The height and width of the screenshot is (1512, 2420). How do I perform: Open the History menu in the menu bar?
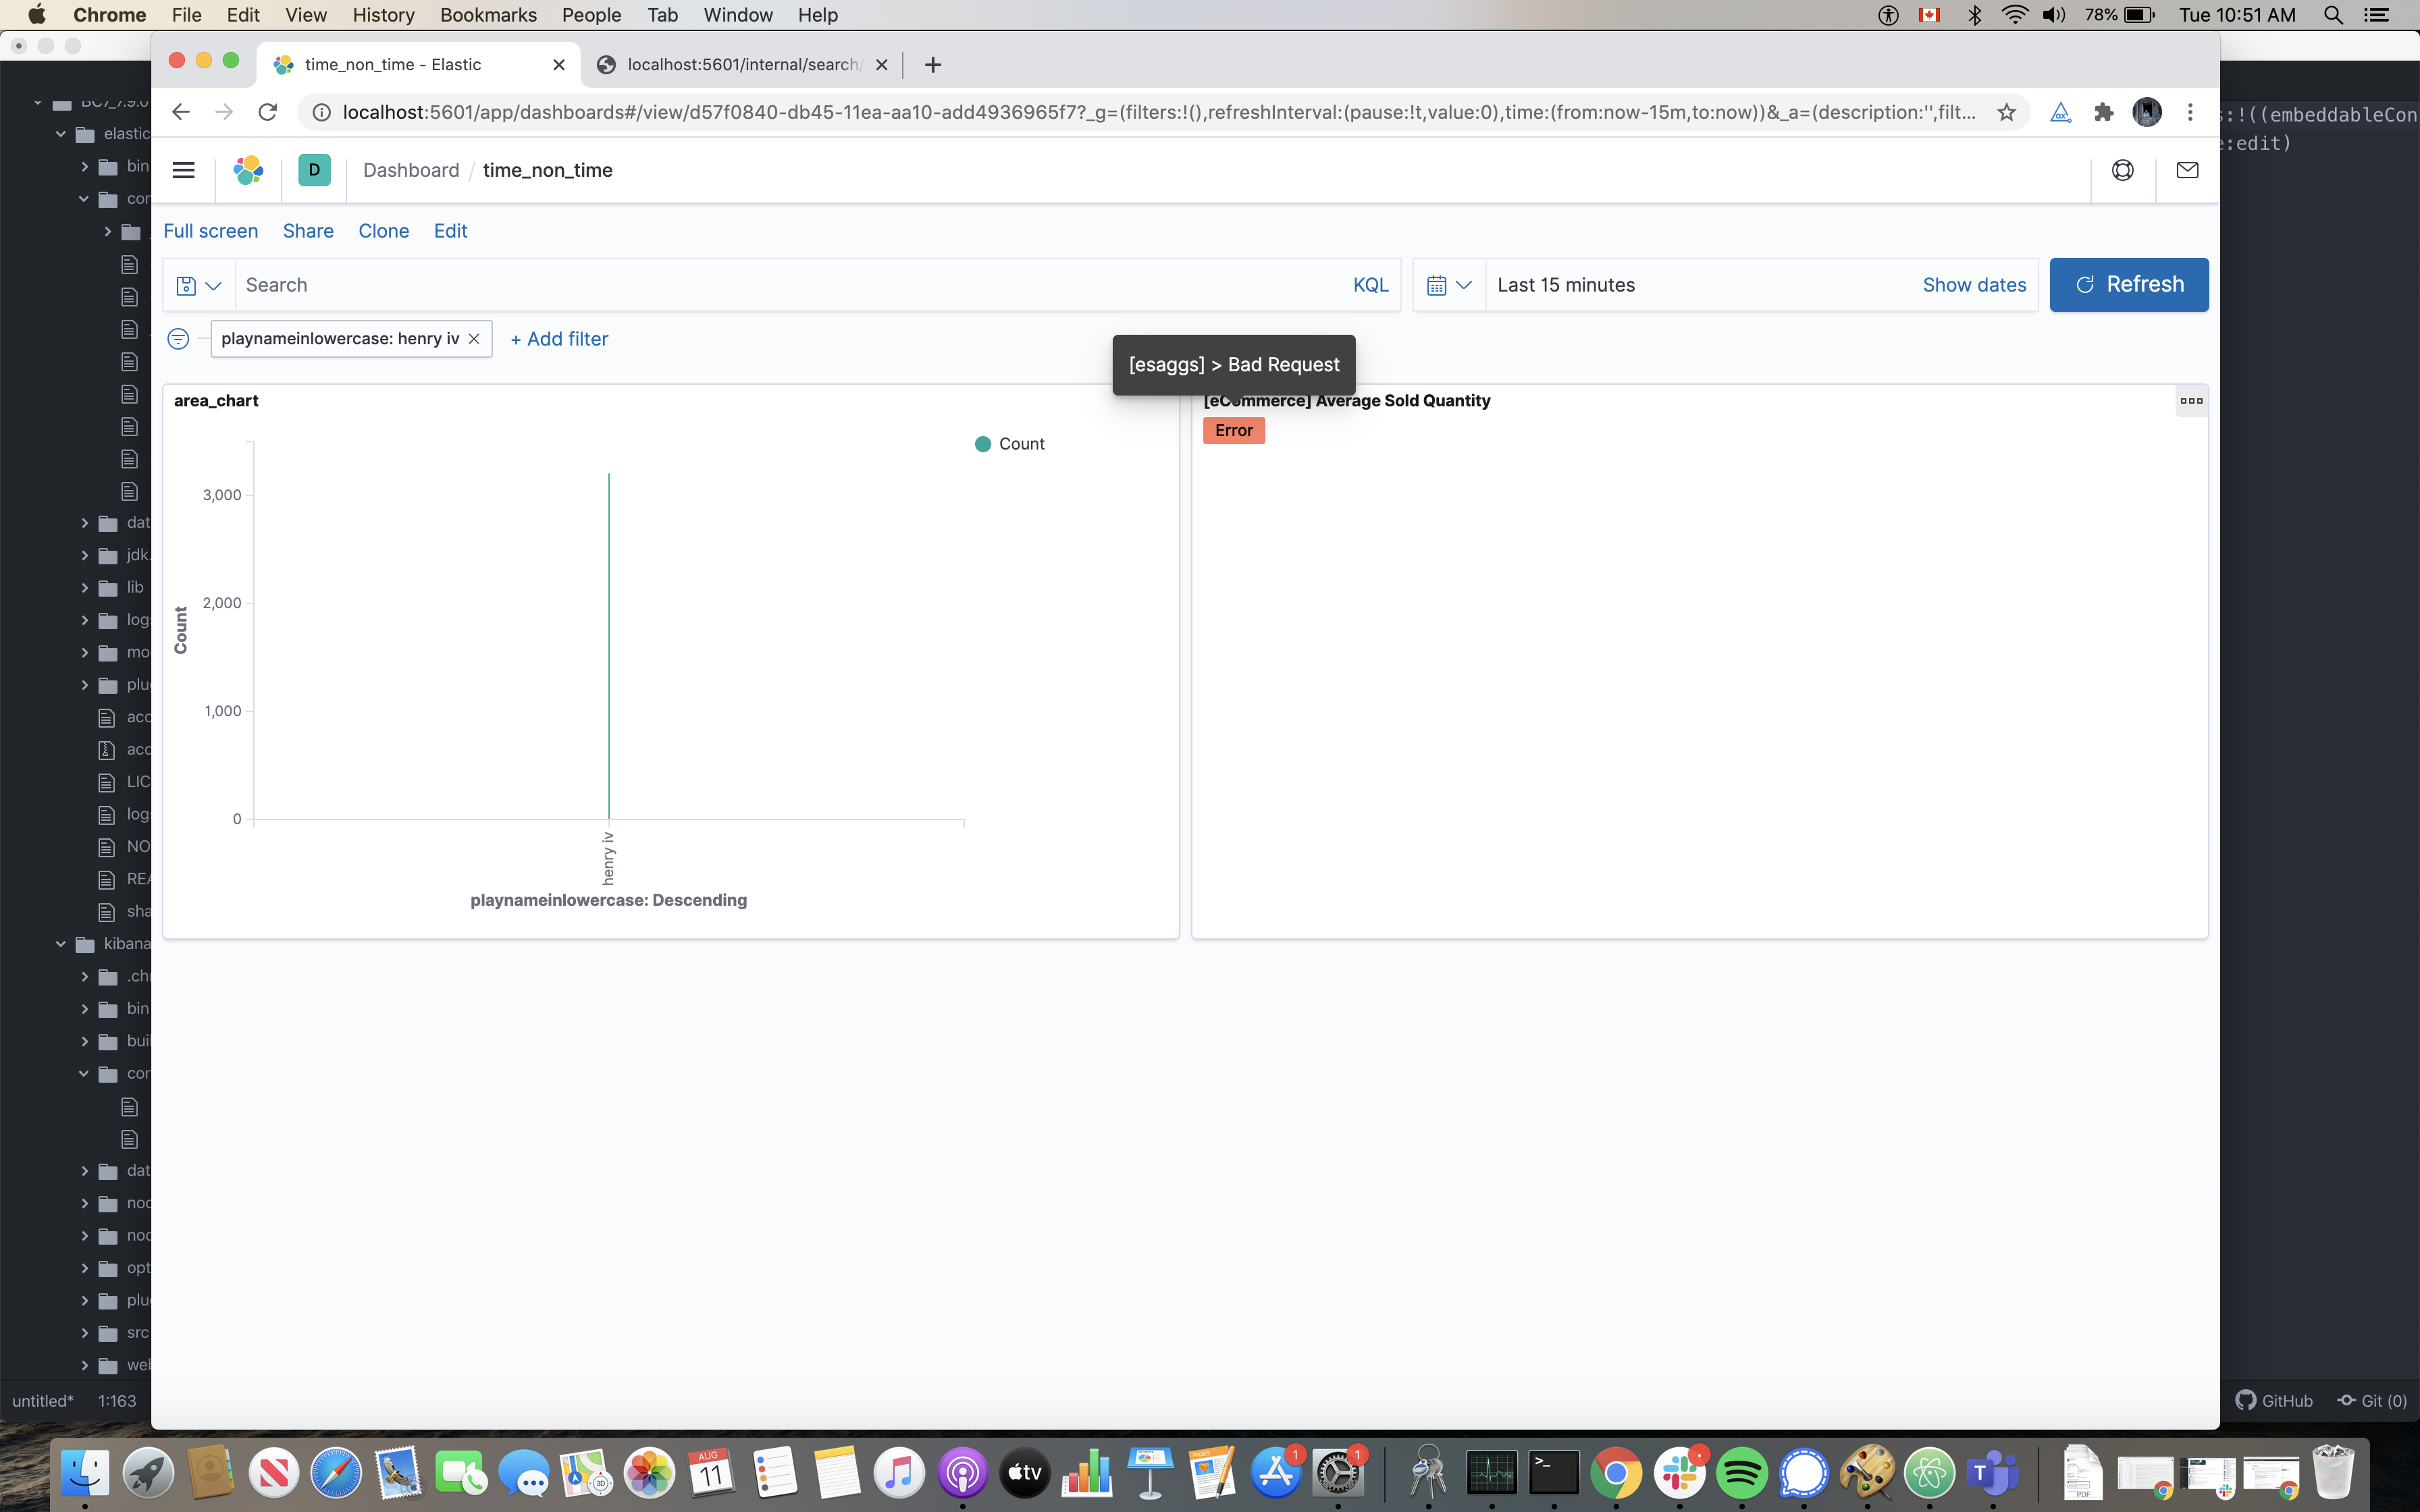pos(383,15)
